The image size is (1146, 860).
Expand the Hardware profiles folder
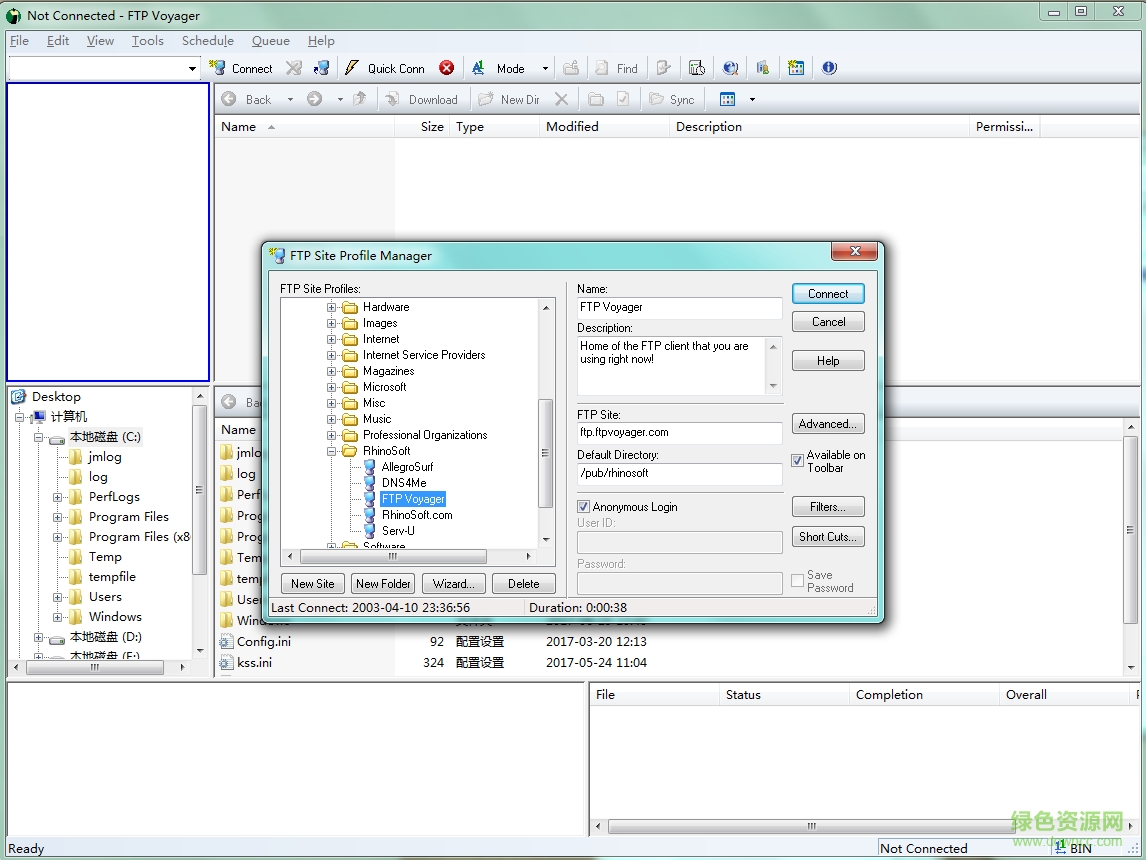(332, 307)
